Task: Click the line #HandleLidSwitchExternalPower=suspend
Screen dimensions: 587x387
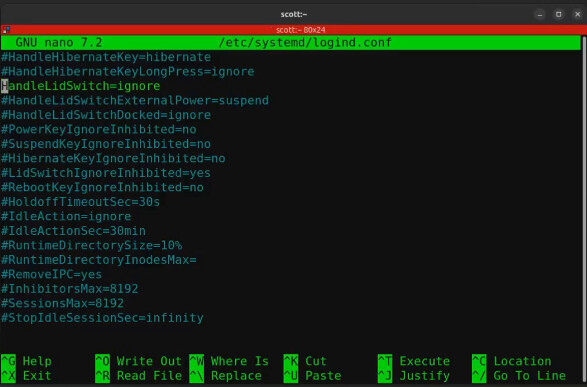Action: [135, 101]
